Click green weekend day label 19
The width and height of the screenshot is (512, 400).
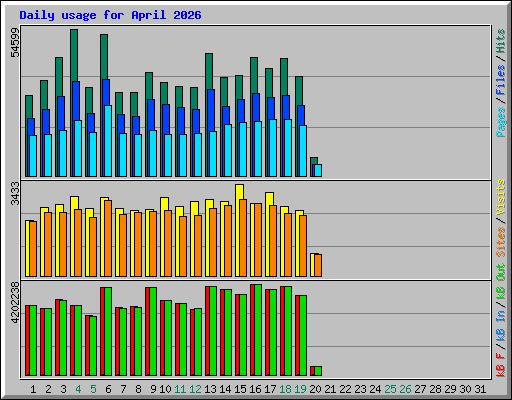300,389
